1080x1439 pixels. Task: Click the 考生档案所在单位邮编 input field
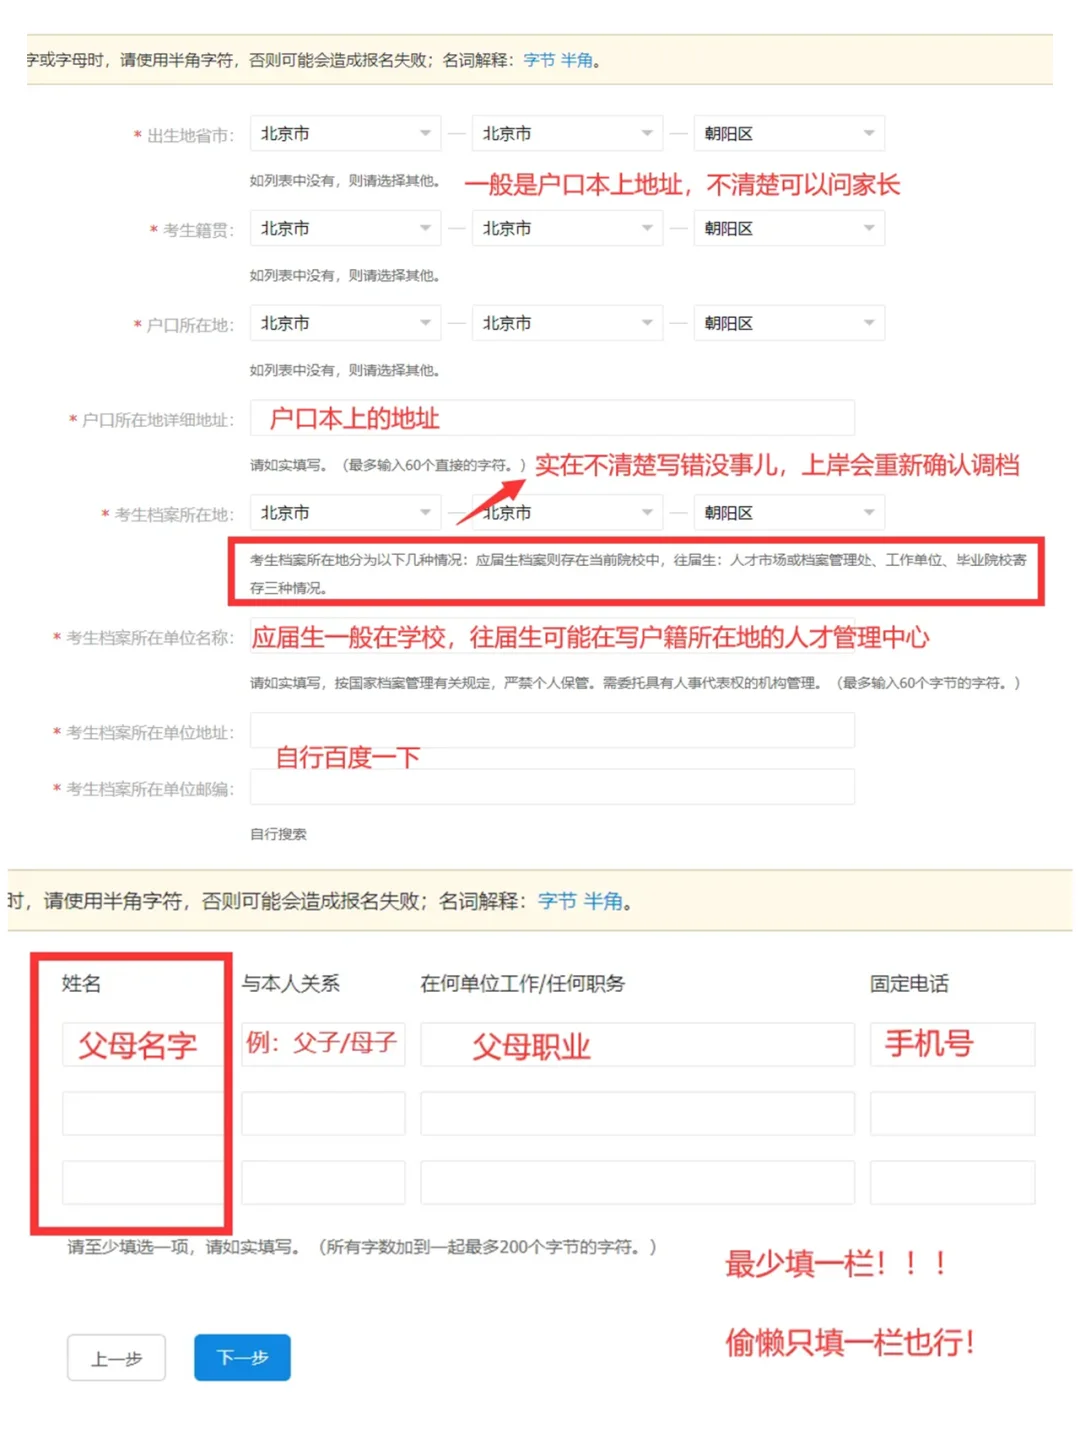pyautogui.click(x=550, y=787)
